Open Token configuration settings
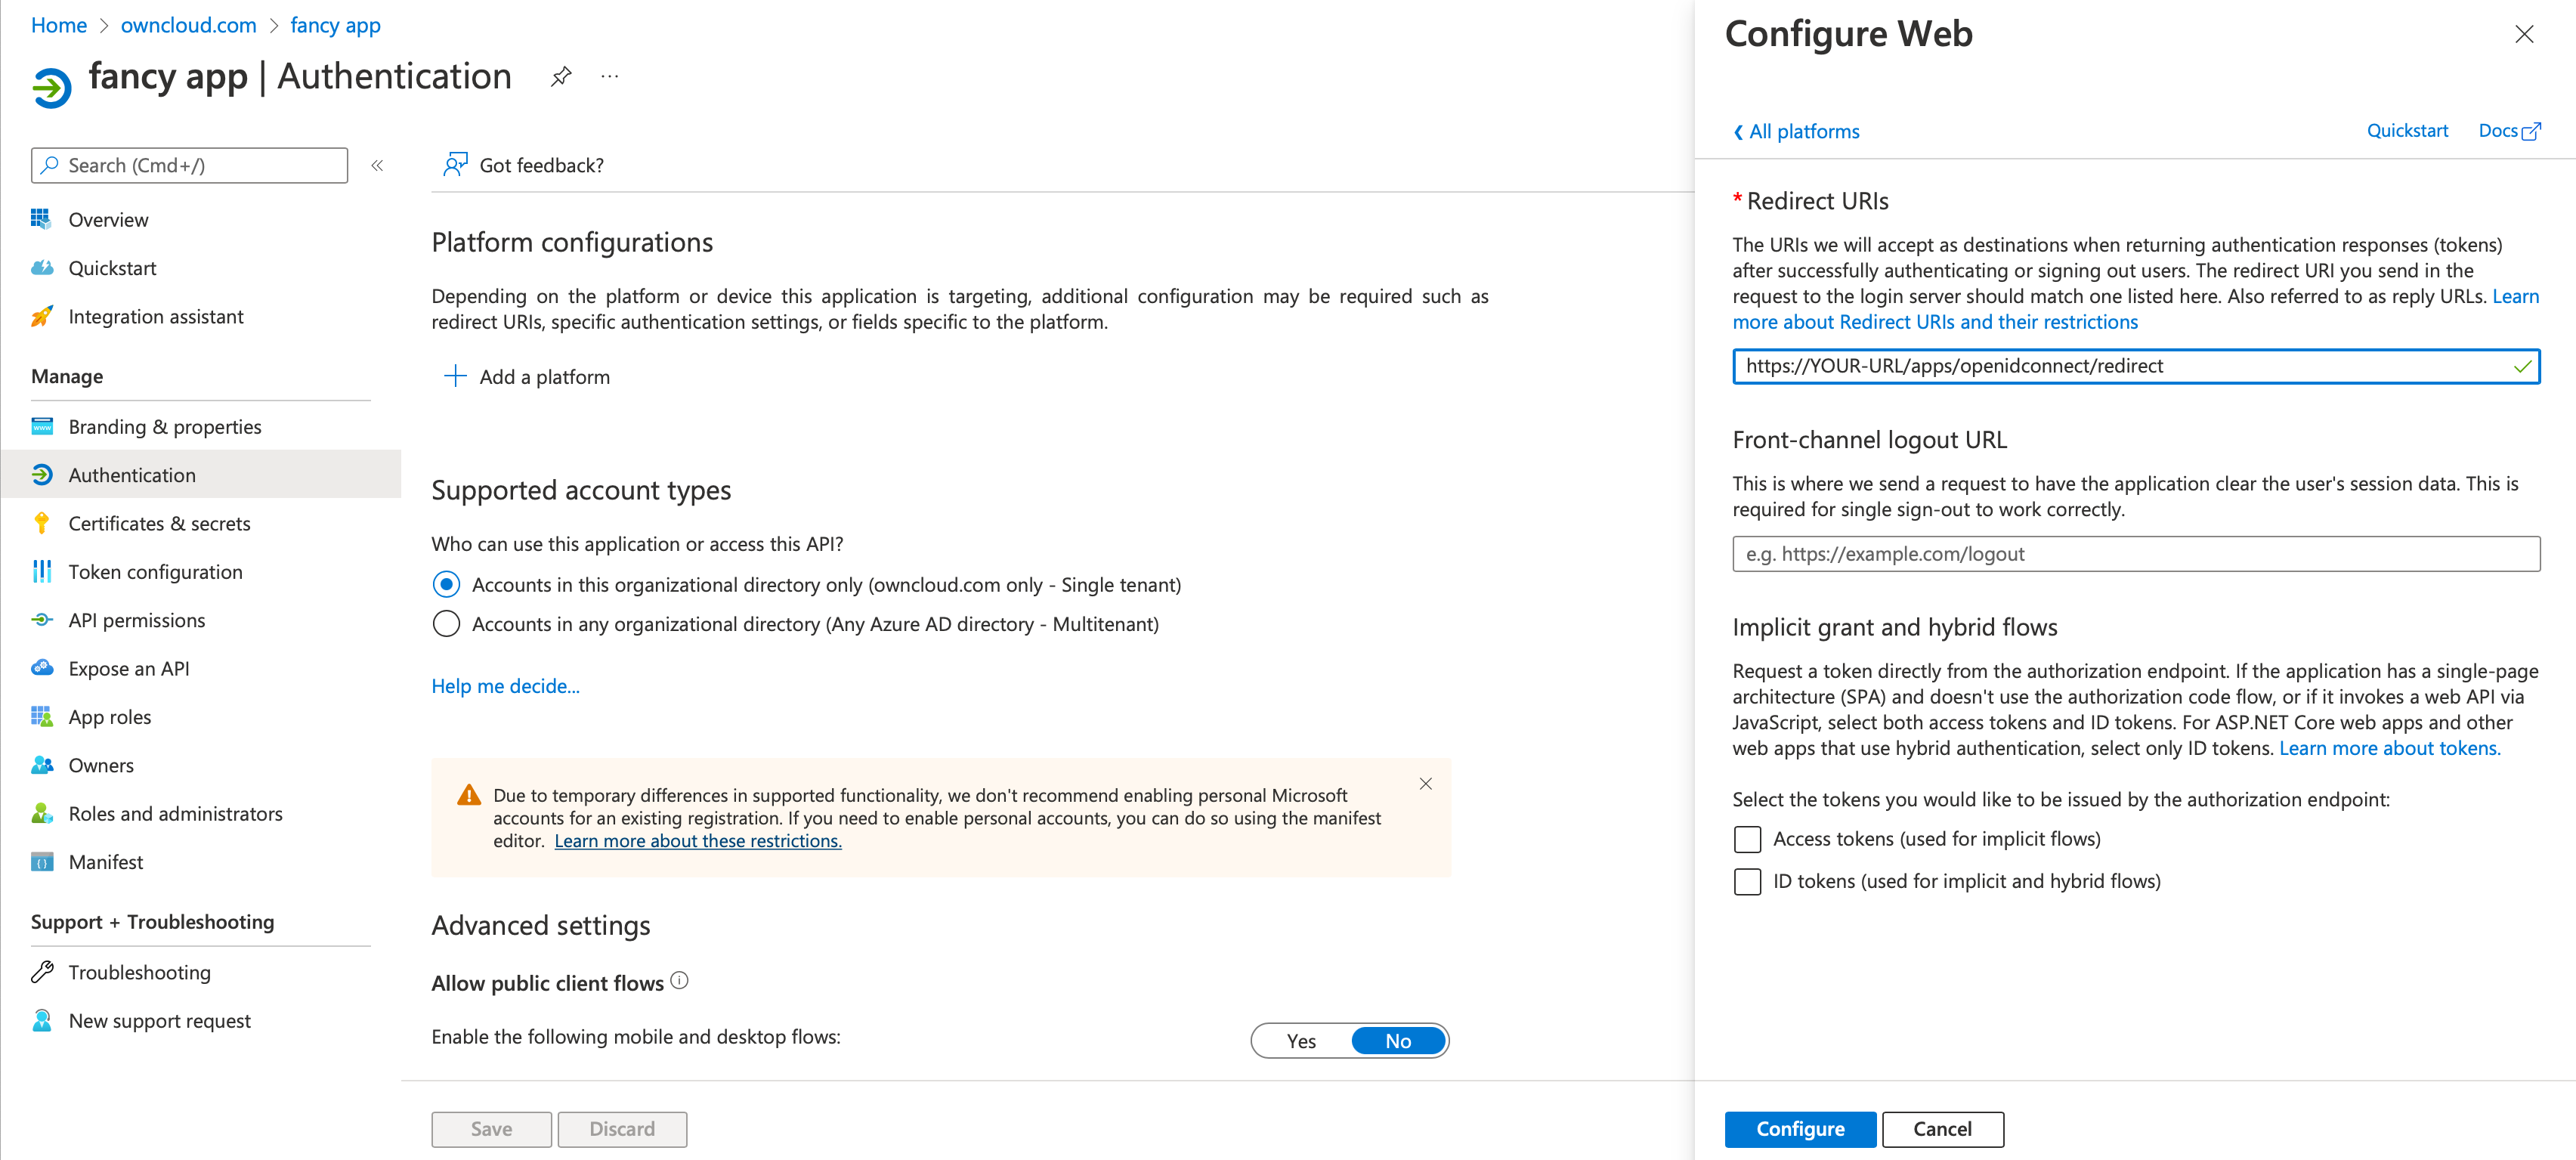Viewport: 2576px width, 1160px height. pyautogui.click(x=155, y=571)
